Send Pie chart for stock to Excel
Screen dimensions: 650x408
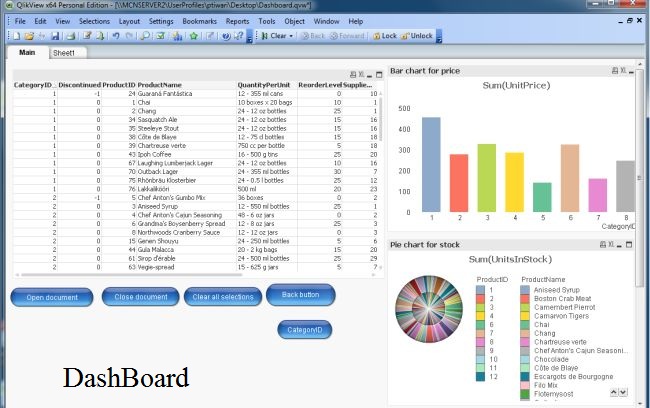click(x=611, y=245)
